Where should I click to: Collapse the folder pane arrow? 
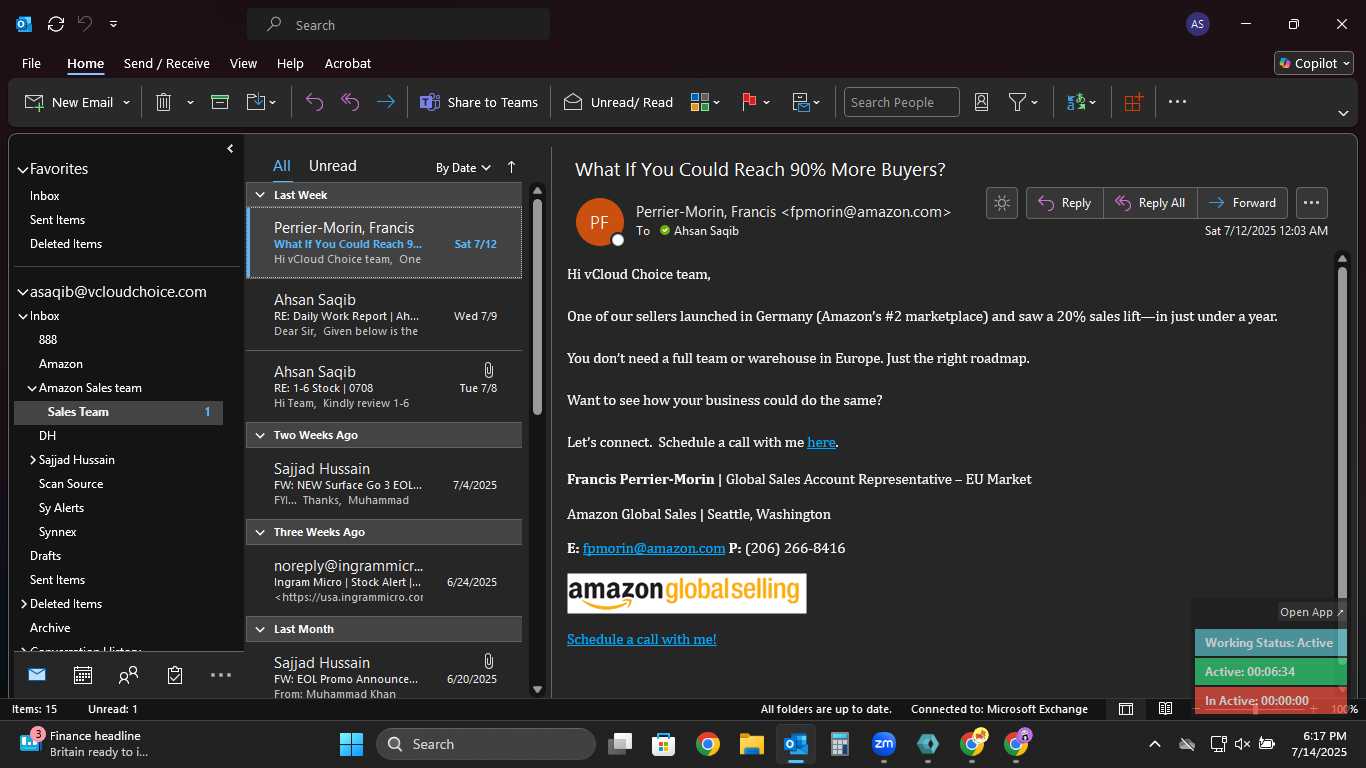[x=230, y=149]
